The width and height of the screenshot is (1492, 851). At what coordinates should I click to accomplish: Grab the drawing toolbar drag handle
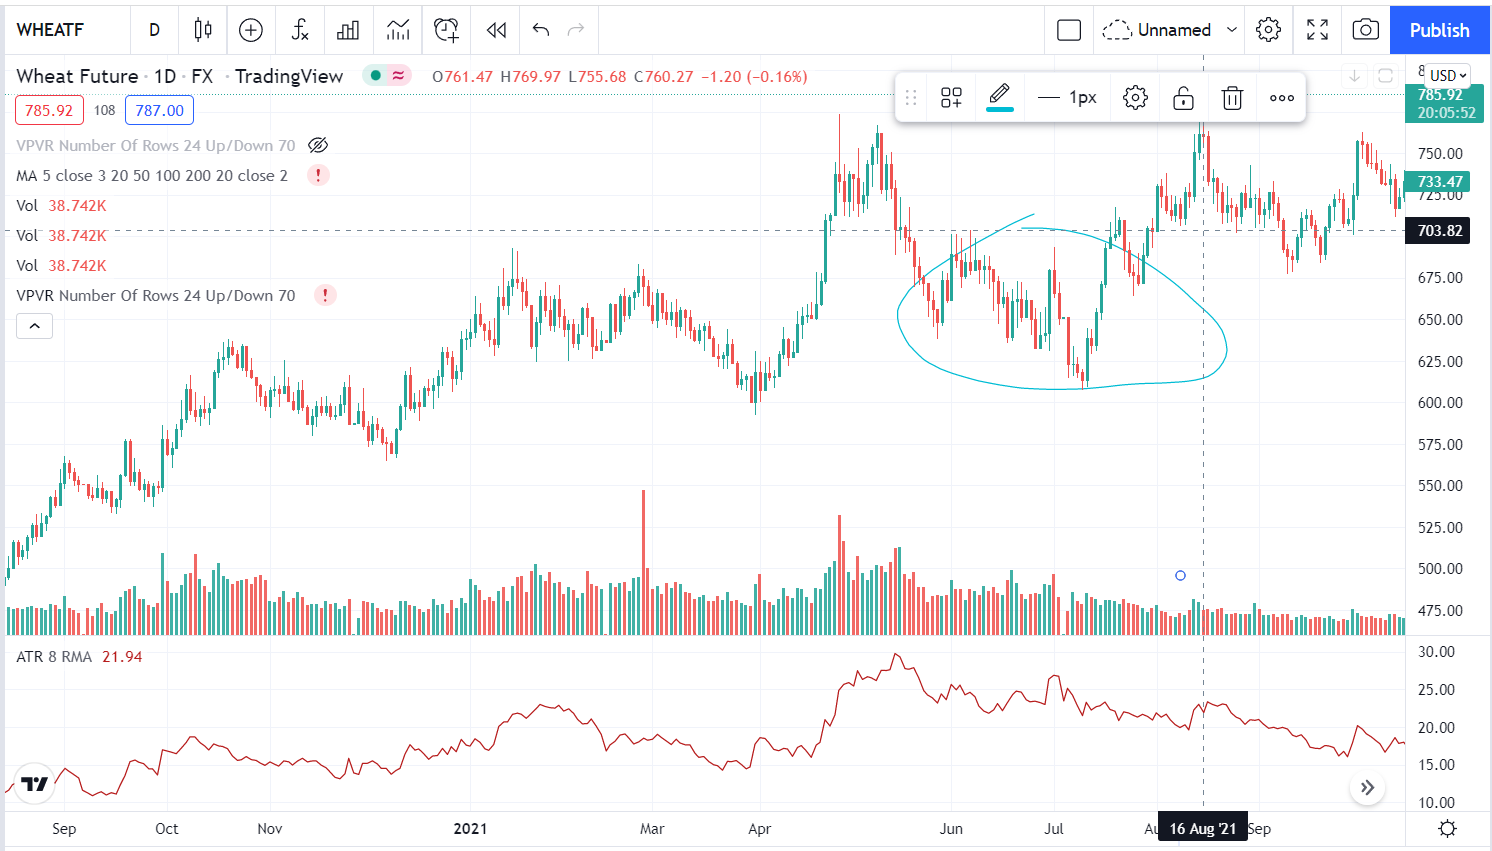pyautogui.click(x=911, y=98)
